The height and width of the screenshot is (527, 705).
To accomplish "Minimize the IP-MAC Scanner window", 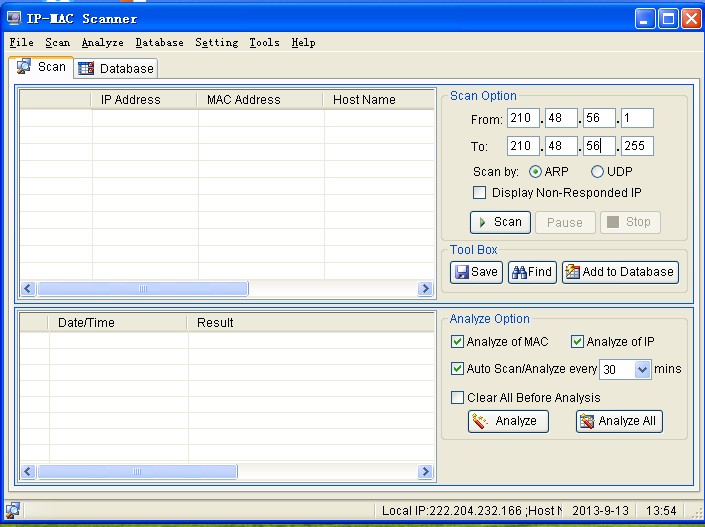I will (645, 19).
